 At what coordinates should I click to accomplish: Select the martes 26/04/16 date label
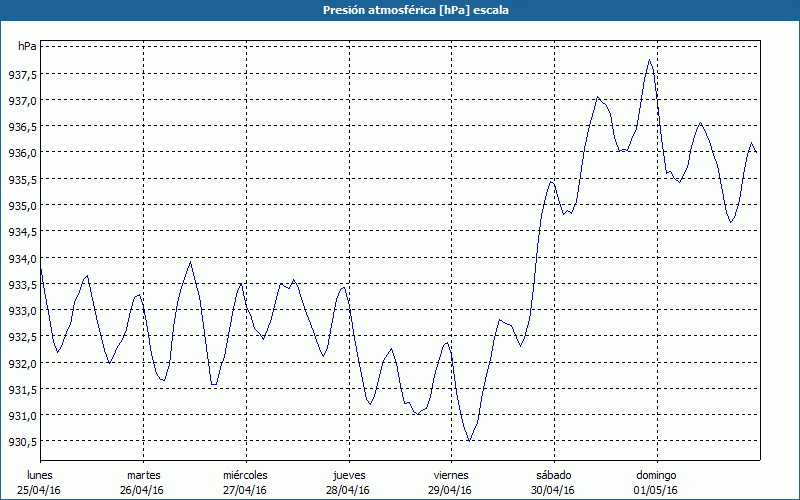[143, 482]
